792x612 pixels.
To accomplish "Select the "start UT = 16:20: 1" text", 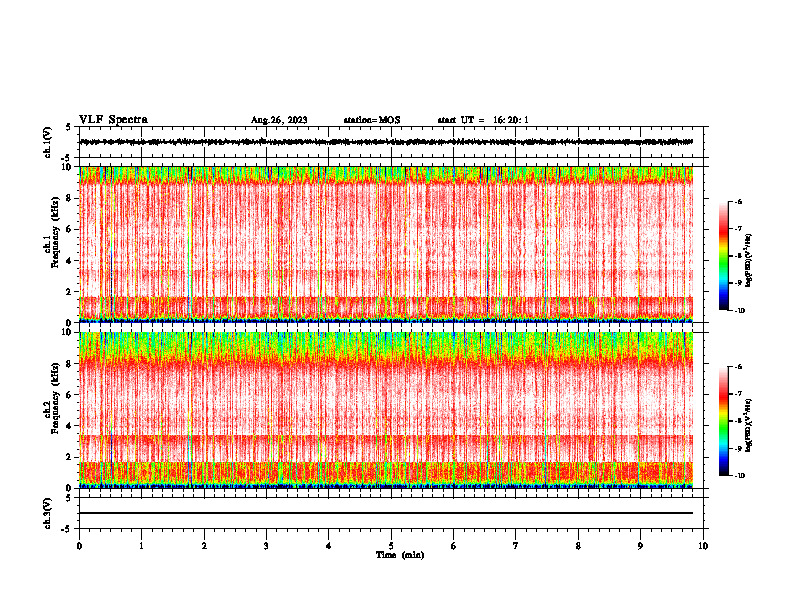I will 483,120.
